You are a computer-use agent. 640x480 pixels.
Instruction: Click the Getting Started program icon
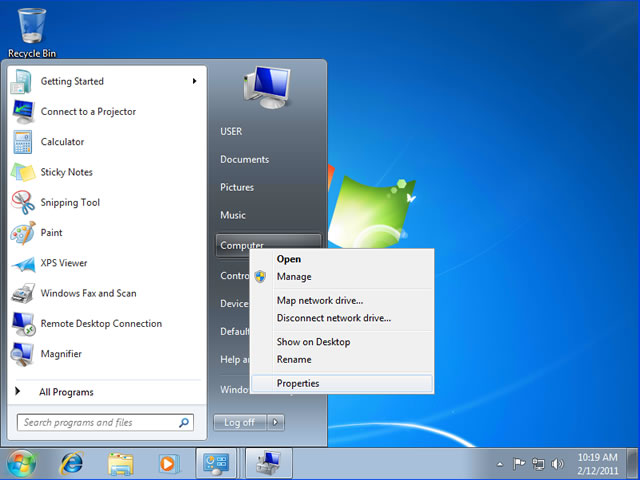(x=21, y=82)
